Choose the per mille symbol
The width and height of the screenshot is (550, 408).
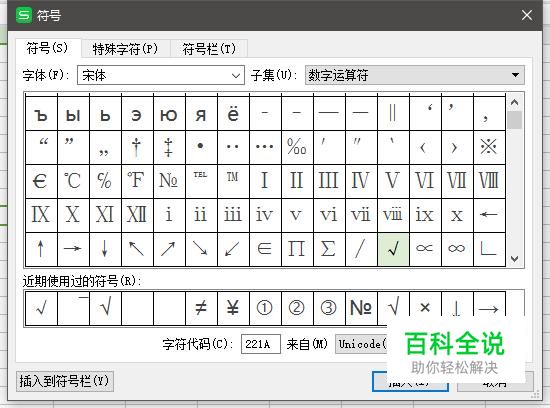click(x=297, y=147)
